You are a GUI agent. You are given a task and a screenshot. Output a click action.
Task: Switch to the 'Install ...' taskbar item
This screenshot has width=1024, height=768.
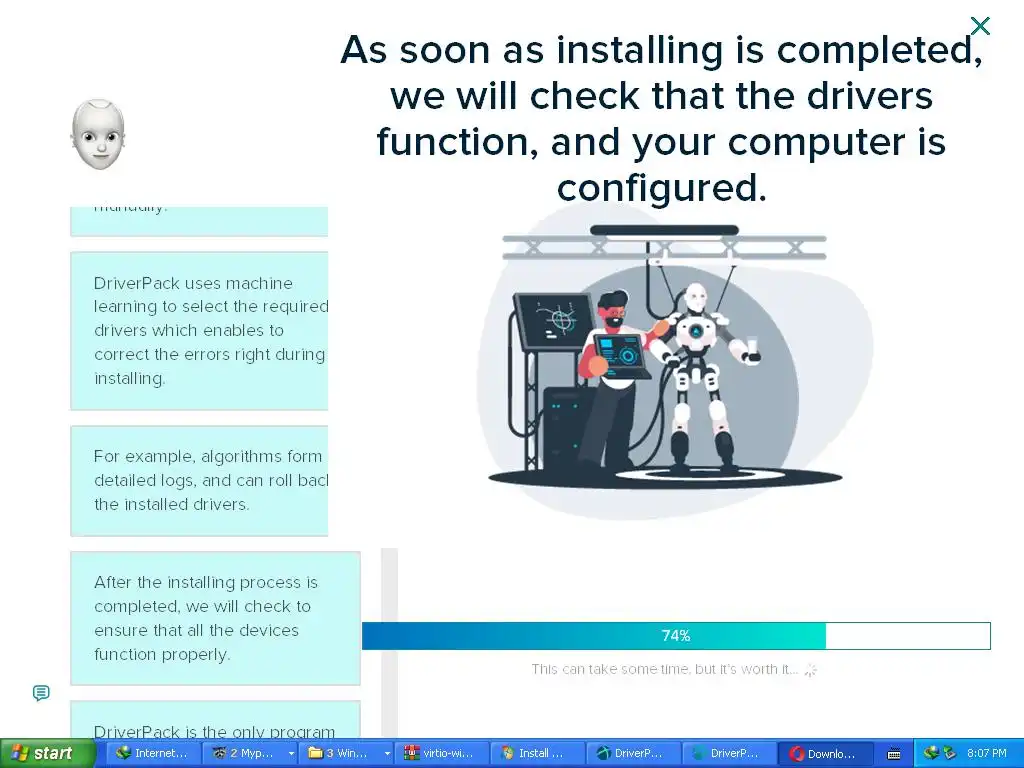tap(536, 754)
